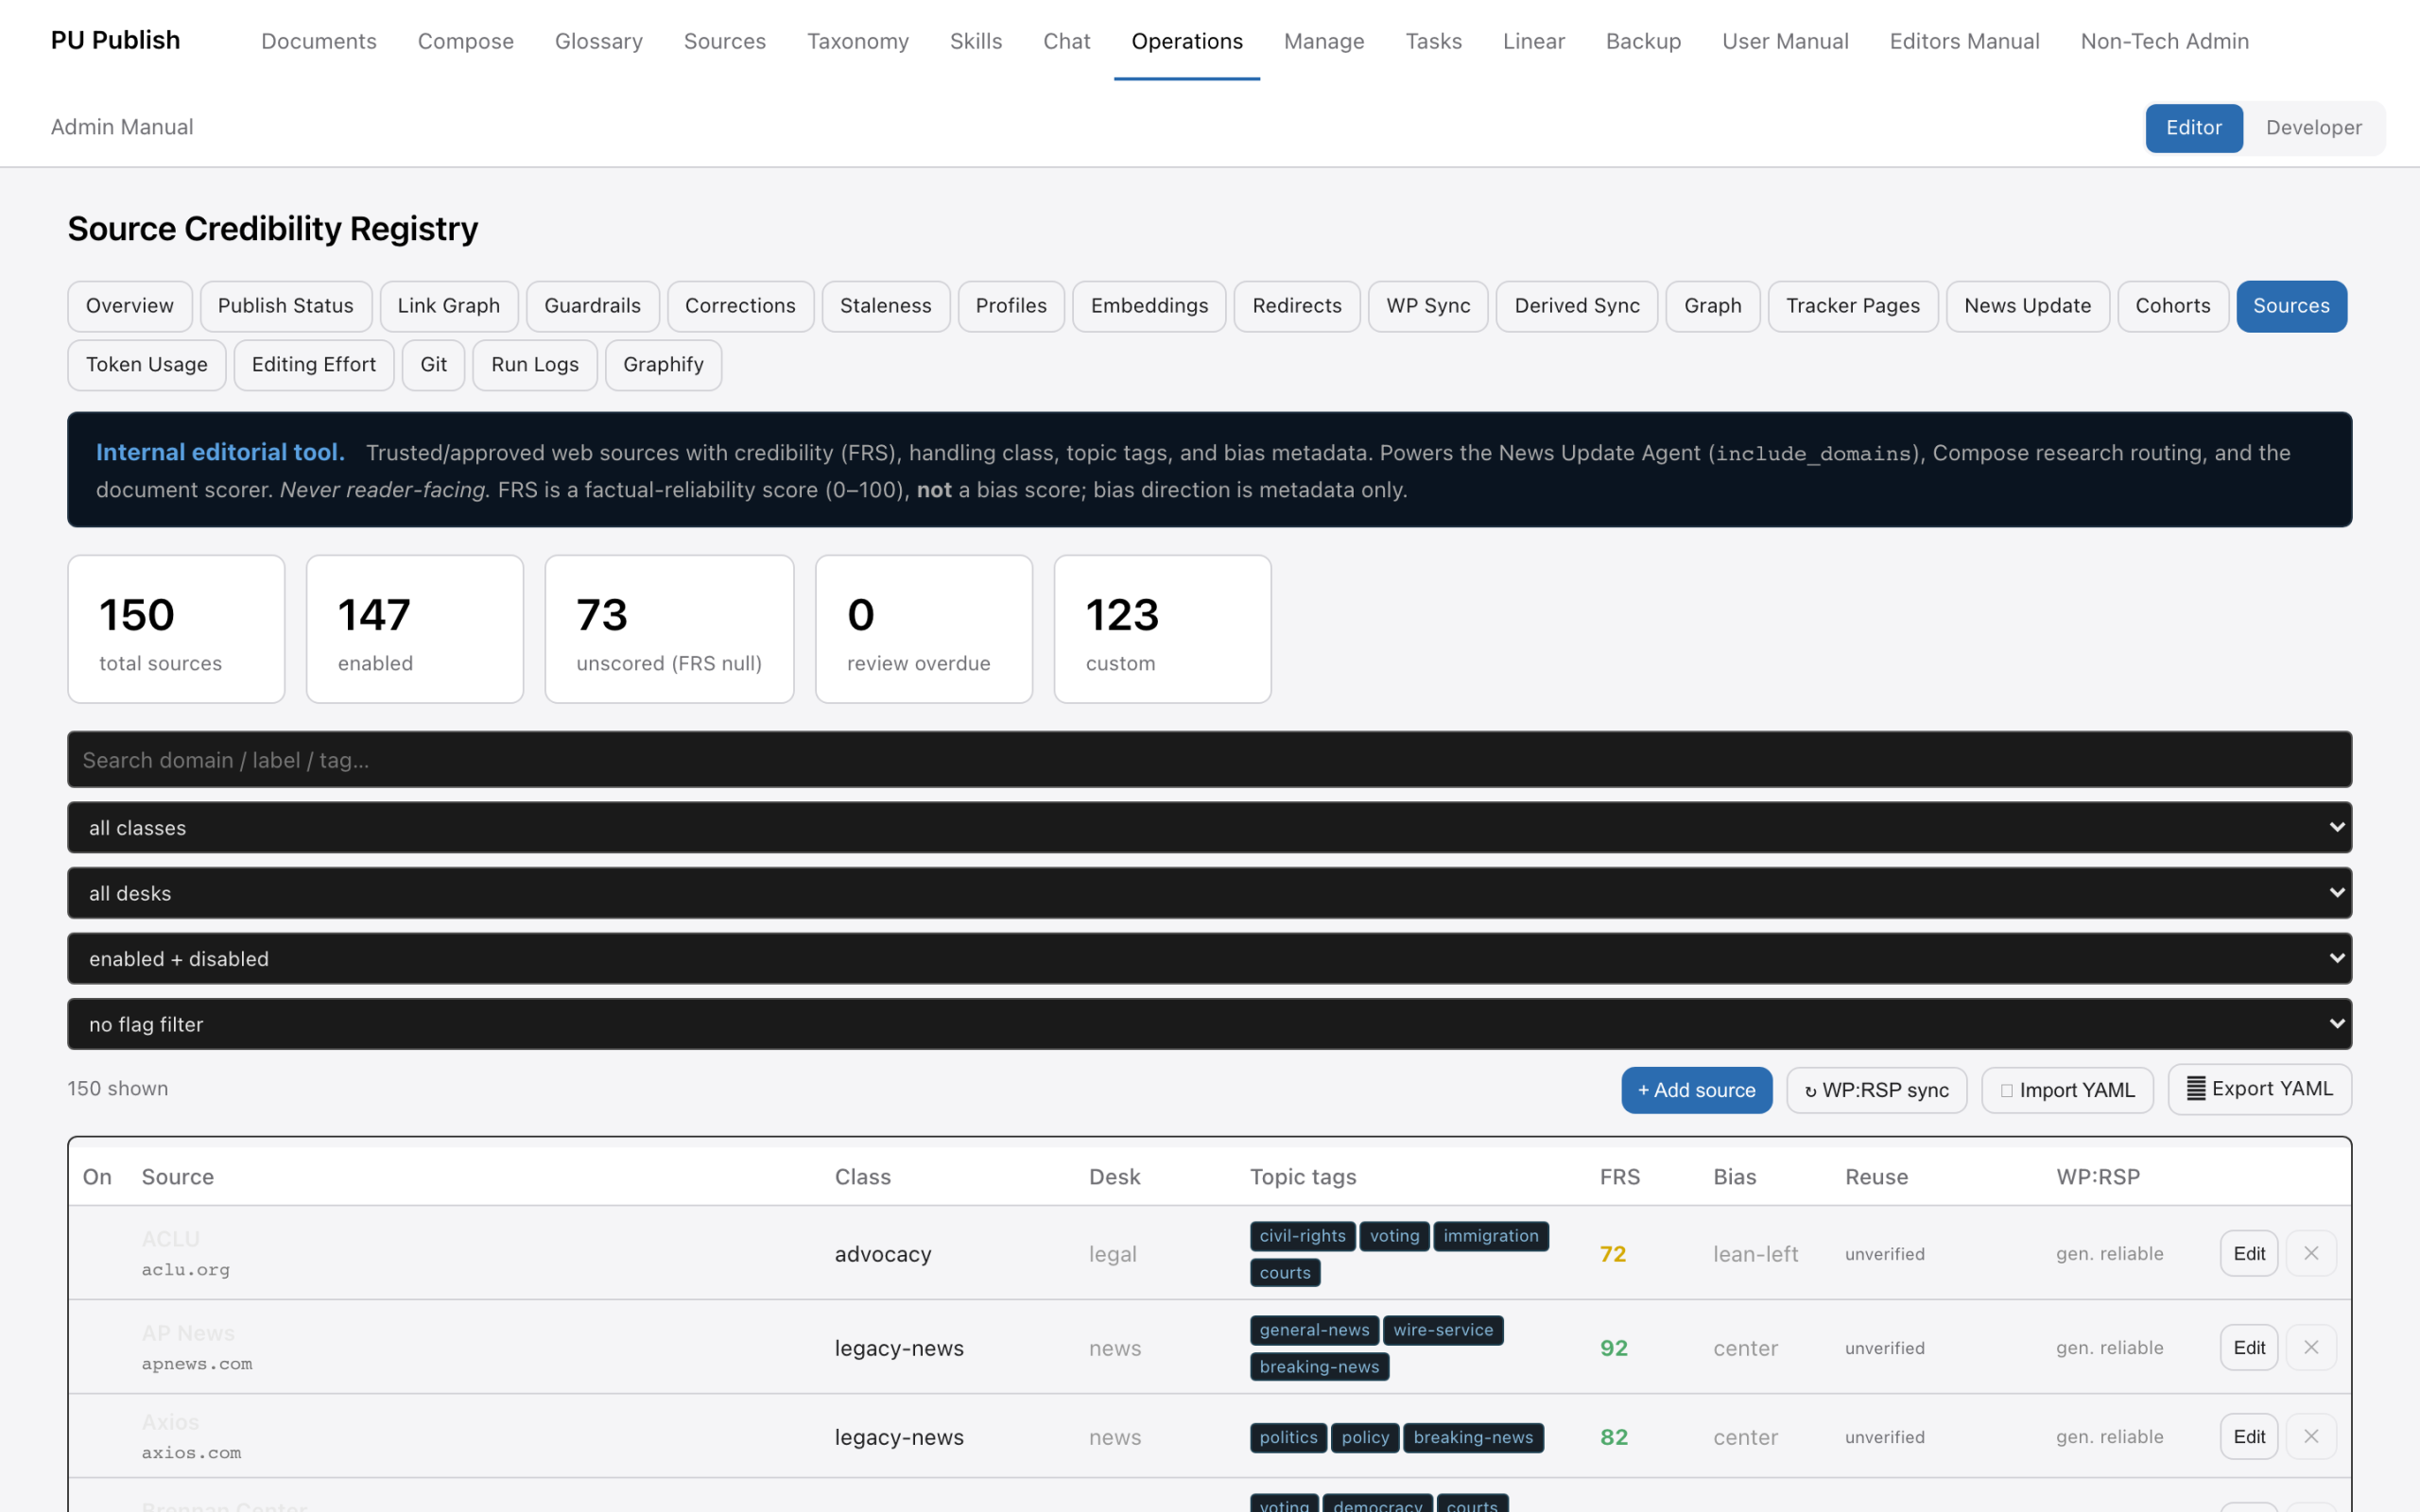Click the Import YAML button
This screenshot has height=1512, width=2420.
pyautogui.click(x=2067, y=1090)
